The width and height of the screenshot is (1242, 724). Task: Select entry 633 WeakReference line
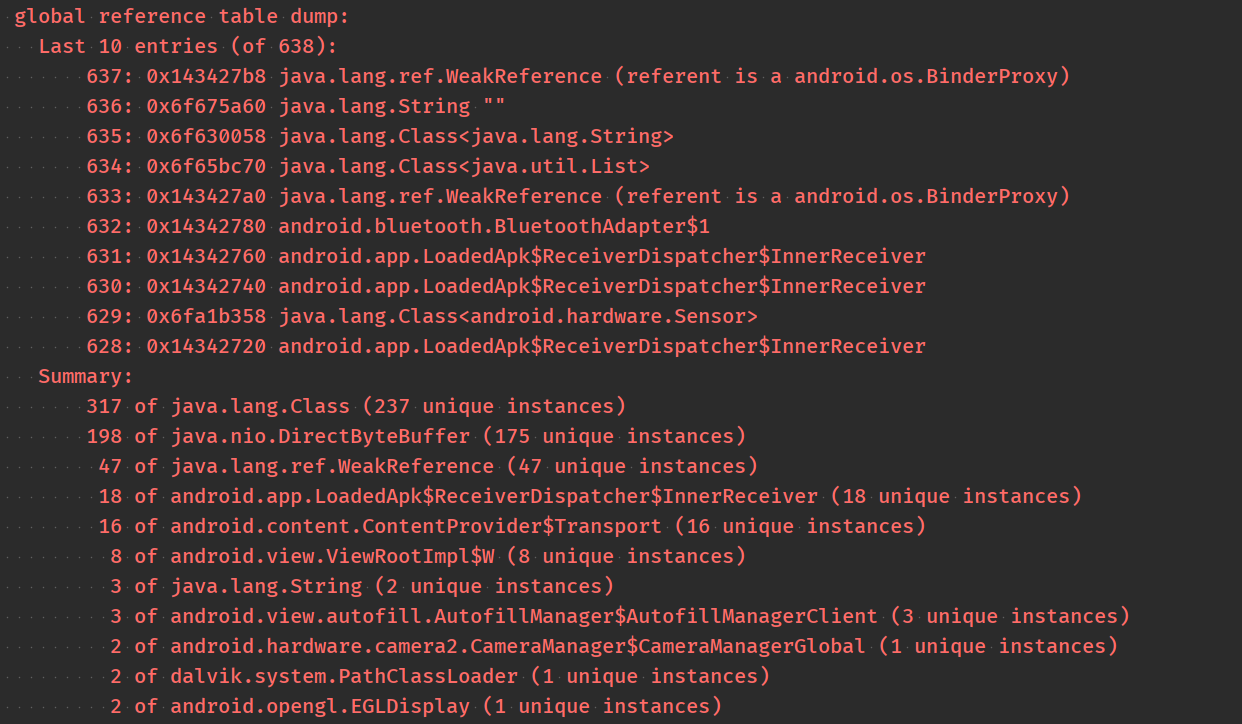pos(578,196)
